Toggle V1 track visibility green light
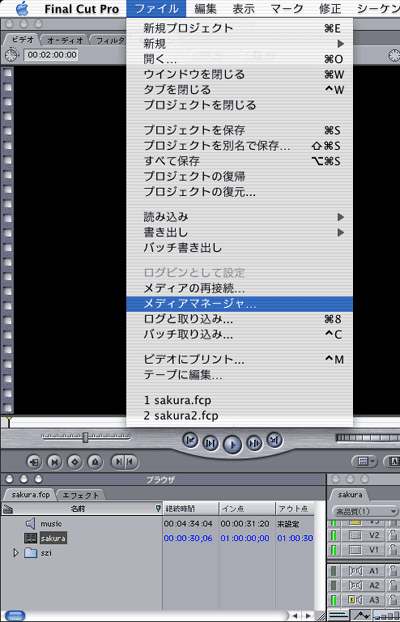400x622 pixels. 334,550
